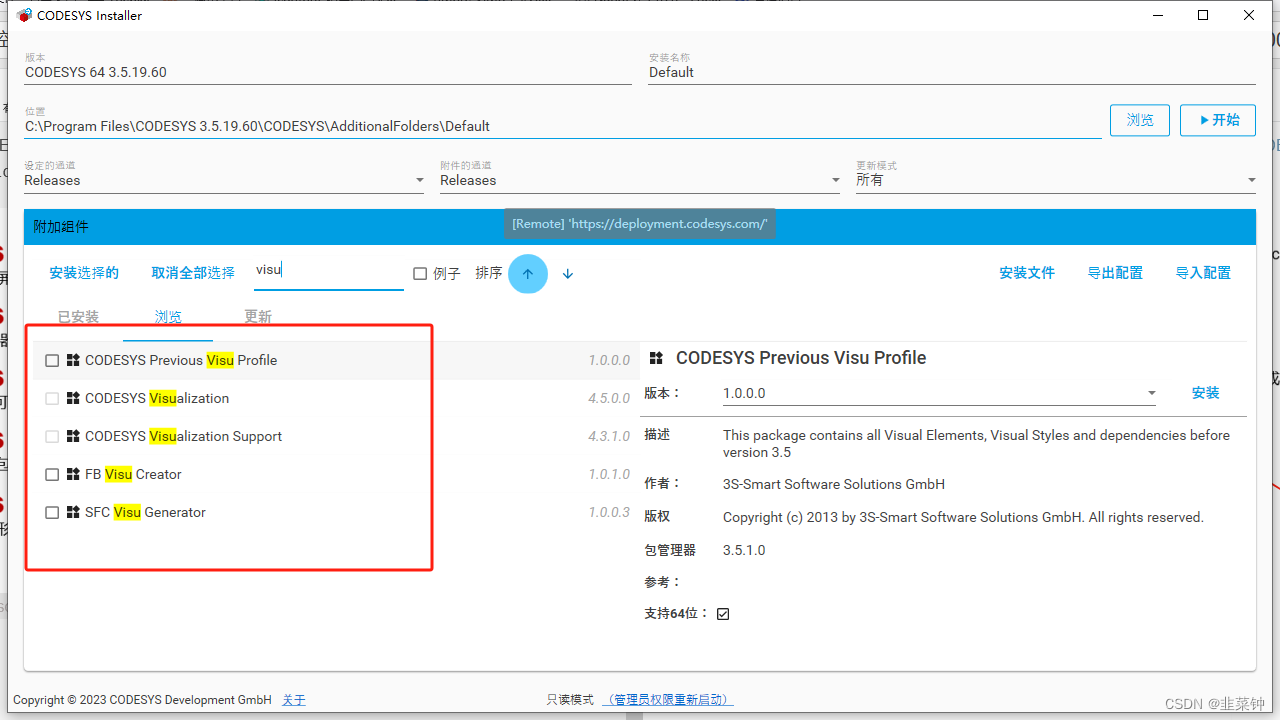Click the 附加组件 blue header bar
The width and height of the screenshot is (1280, 720).
[640, 227]
